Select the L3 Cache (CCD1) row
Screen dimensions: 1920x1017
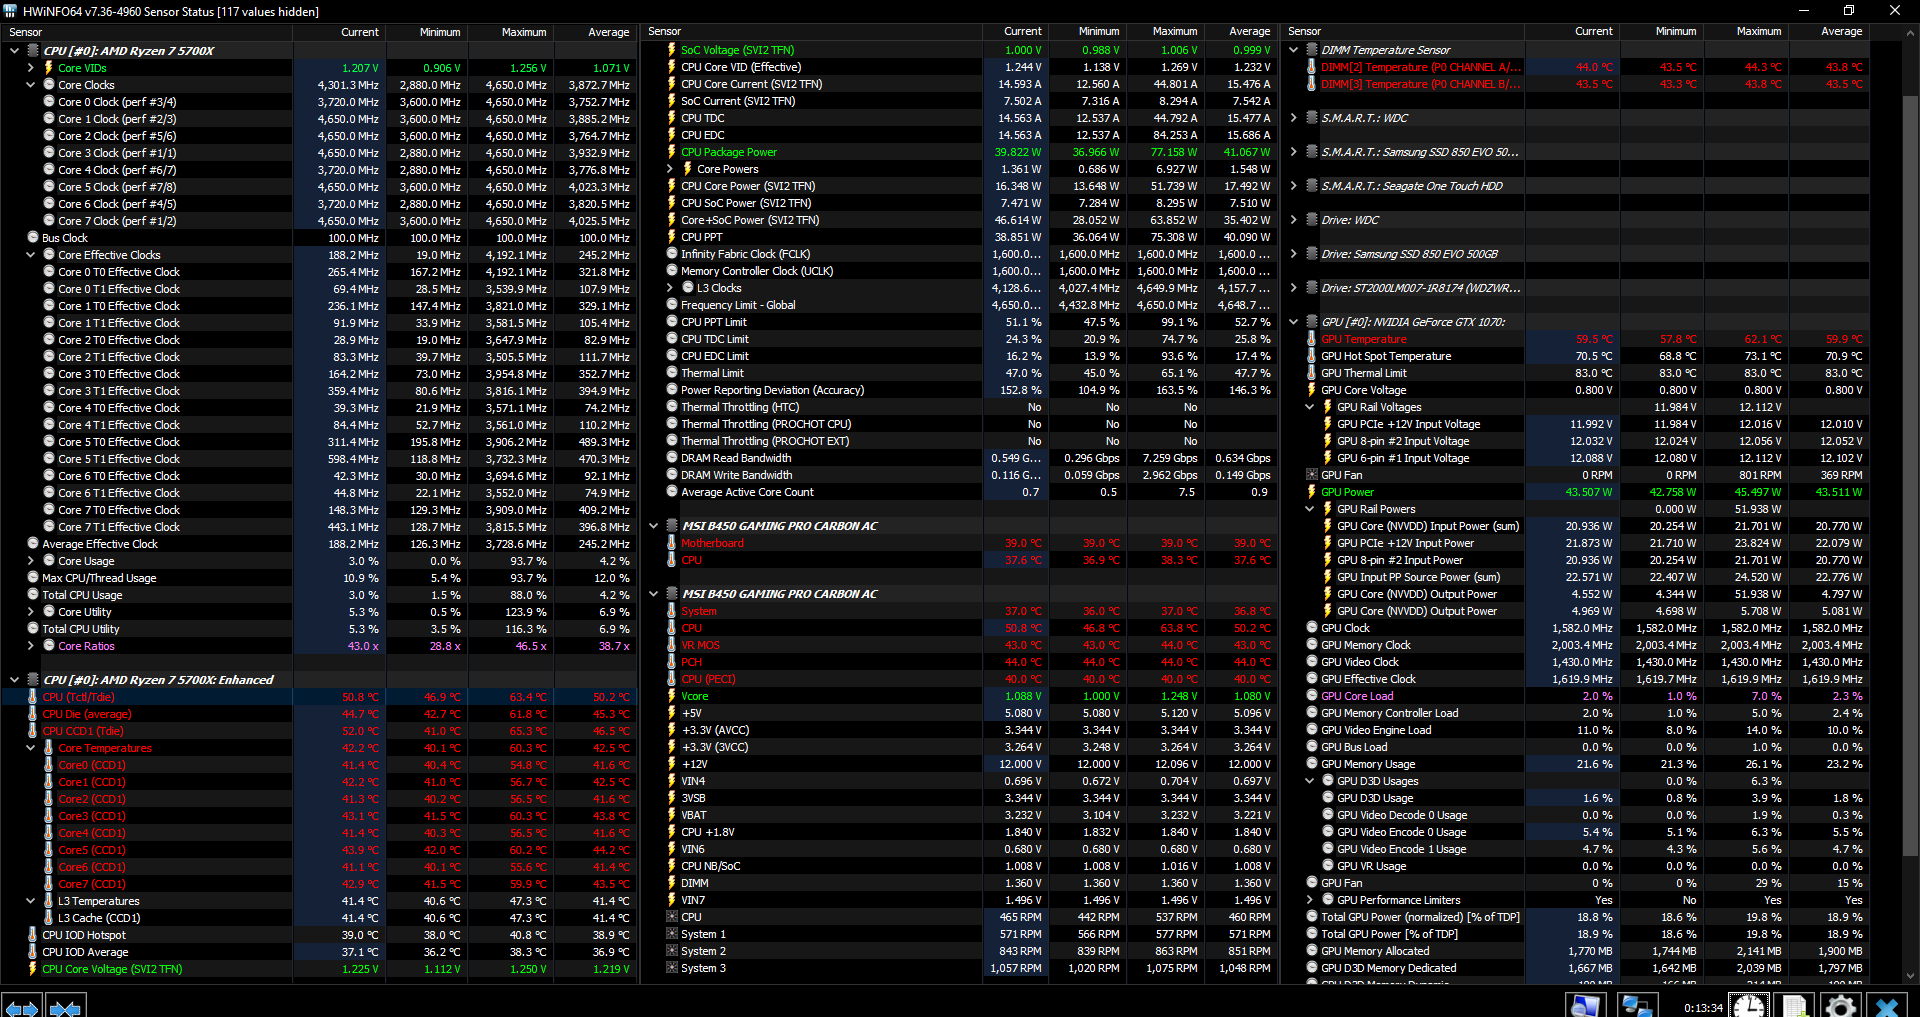[x=318, y=918]
